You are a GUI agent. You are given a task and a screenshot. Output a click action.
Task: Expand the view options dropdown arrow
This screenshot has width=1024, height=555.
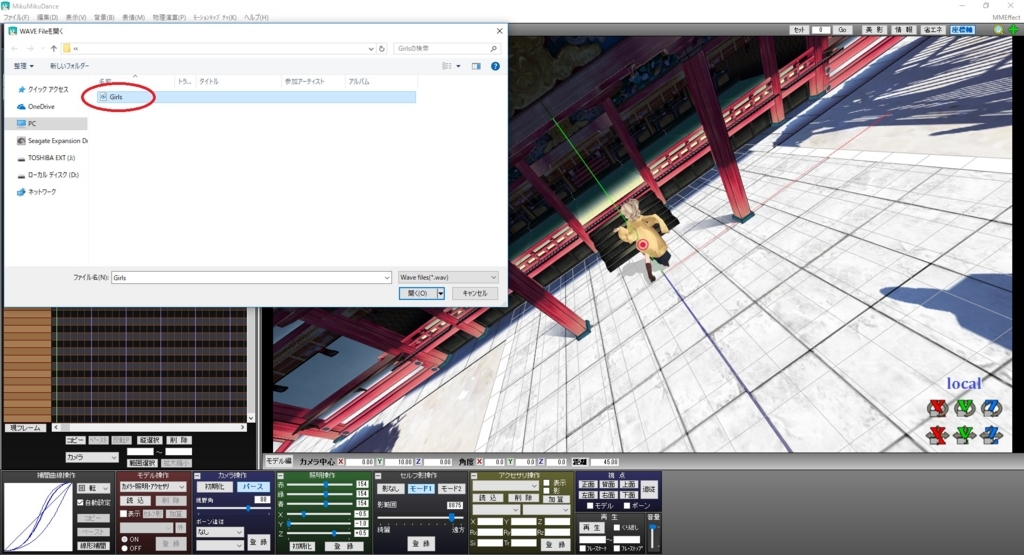click(x=458, y=66)
